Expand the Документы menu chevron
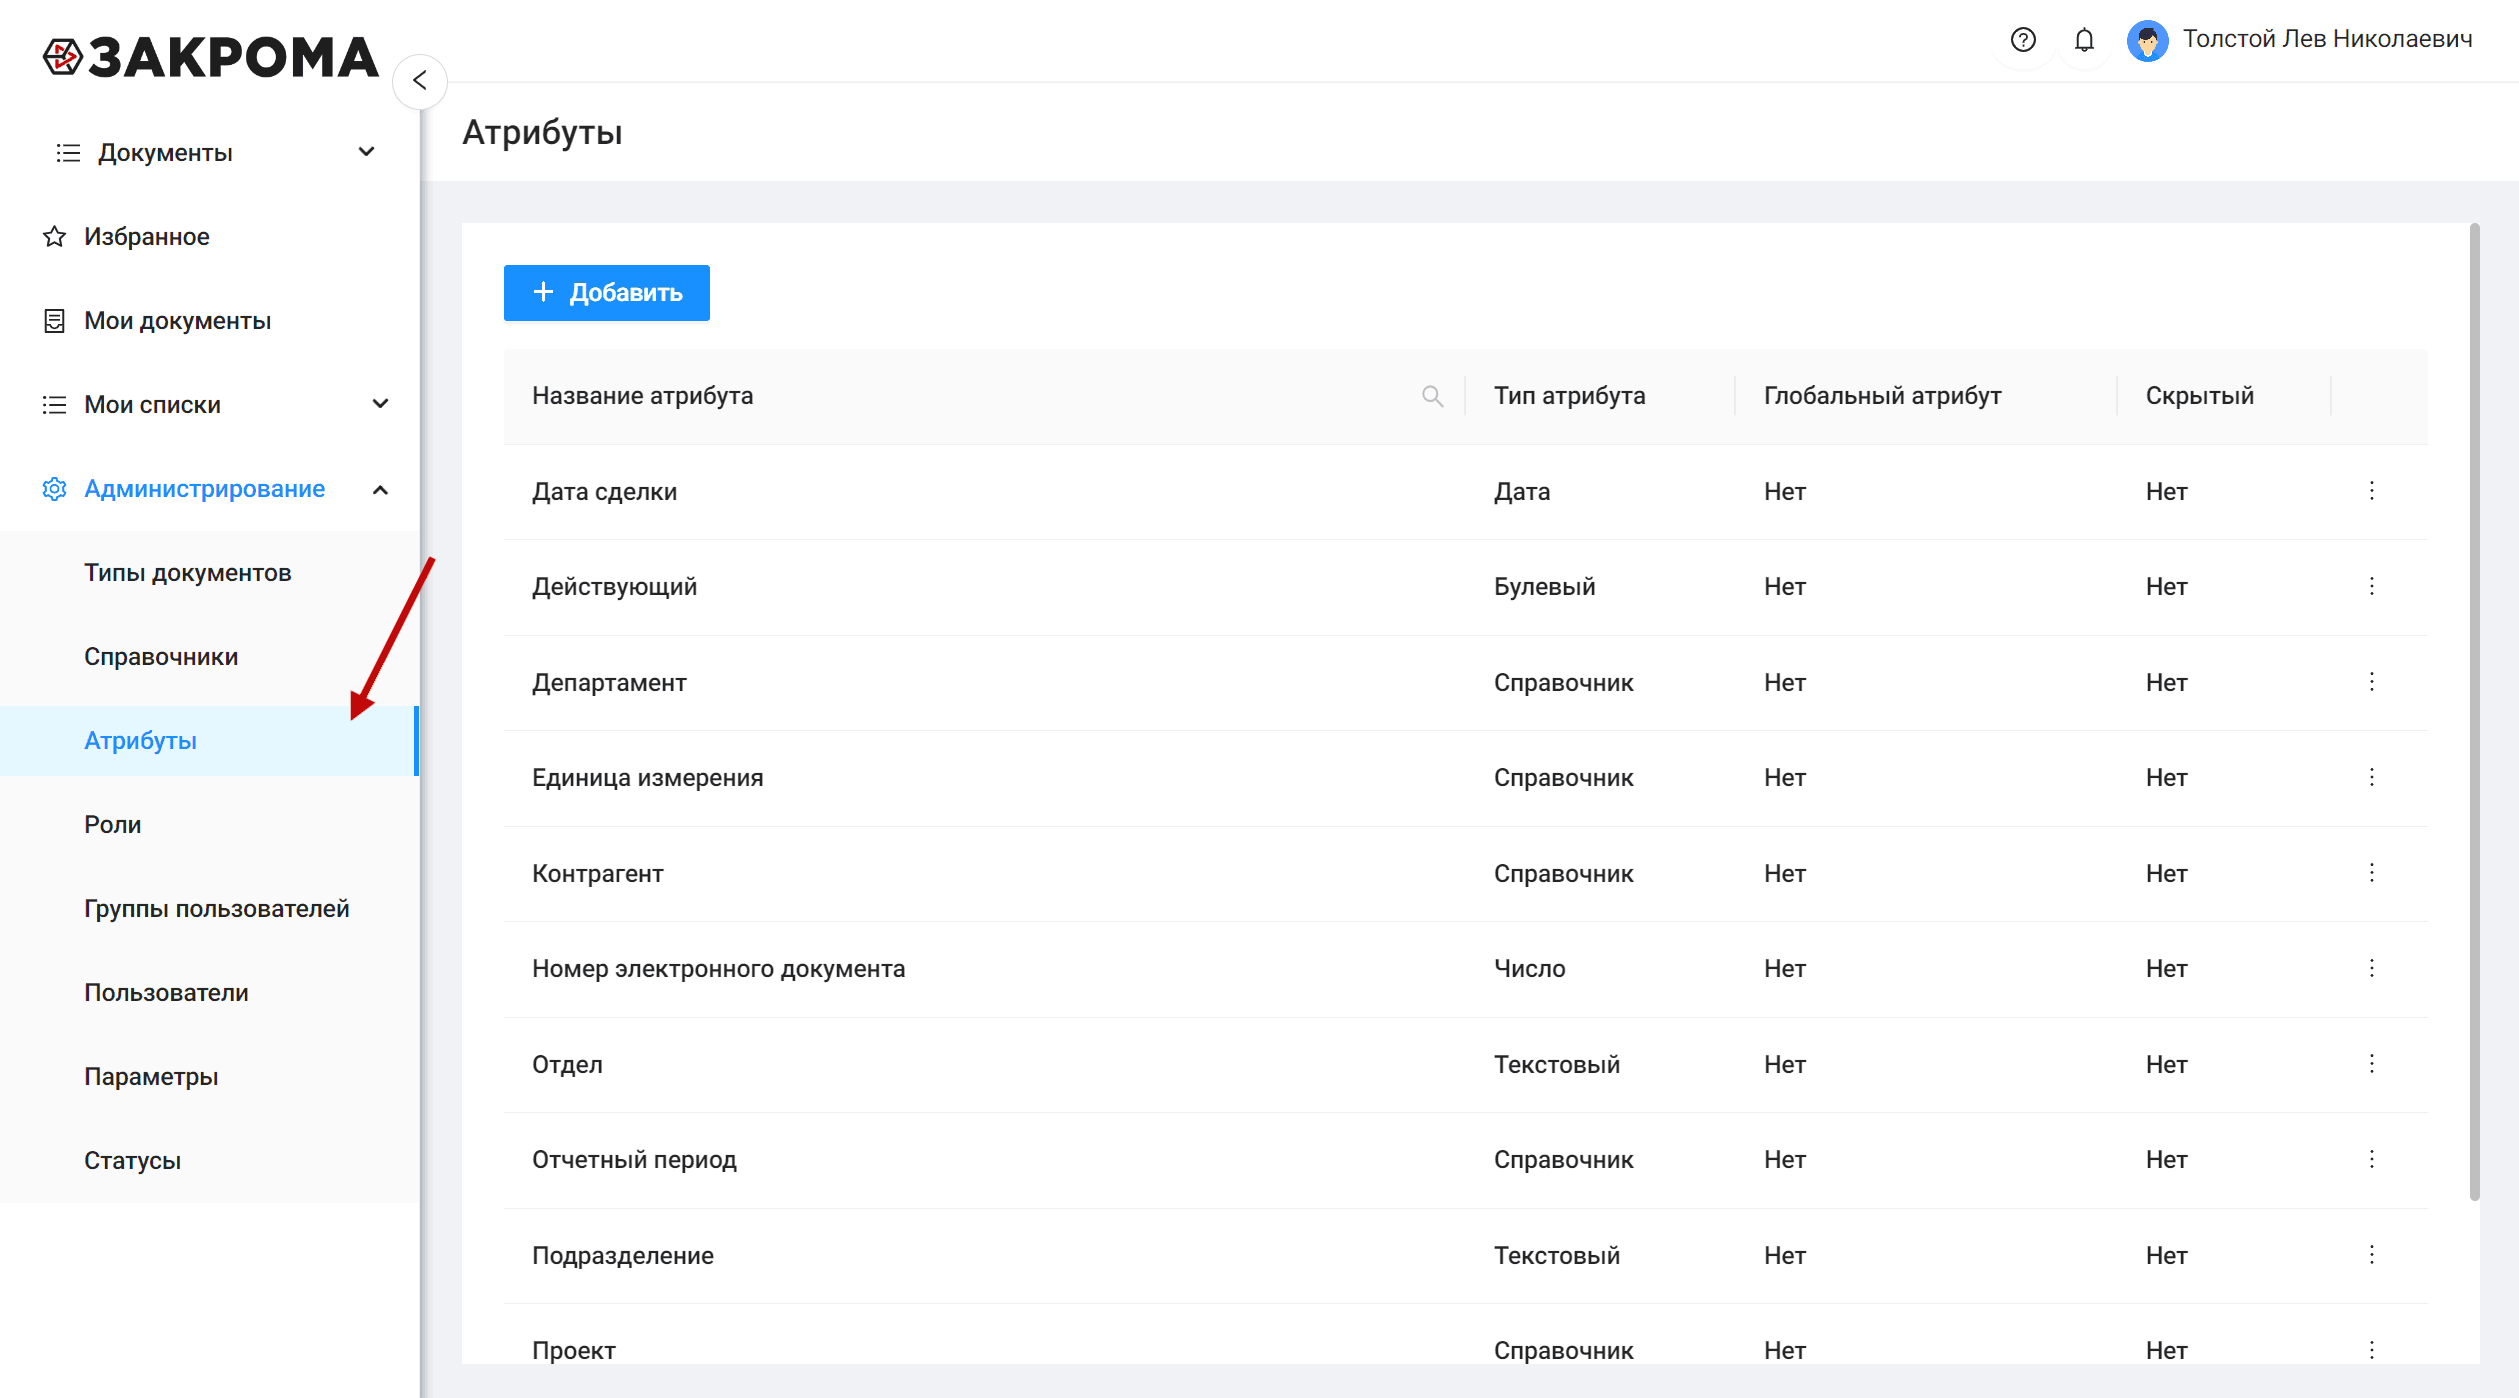The height and width of the screenshot is (1398, 2519). pos(367,152)
